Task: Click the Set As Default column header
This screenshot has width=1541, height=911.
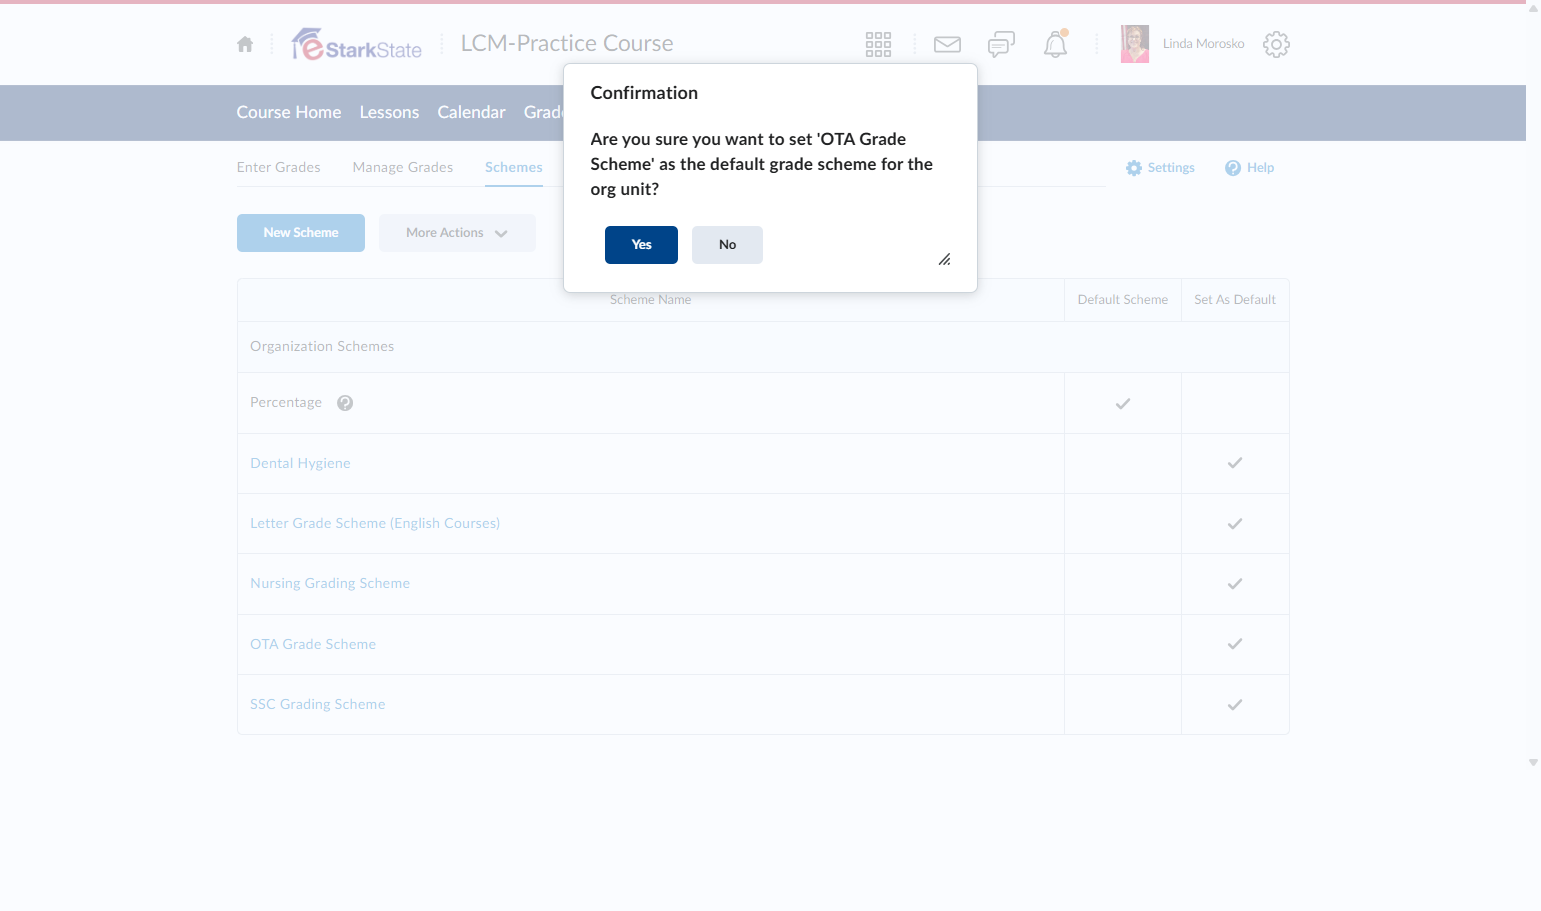Action: [x=1235, y=300]
